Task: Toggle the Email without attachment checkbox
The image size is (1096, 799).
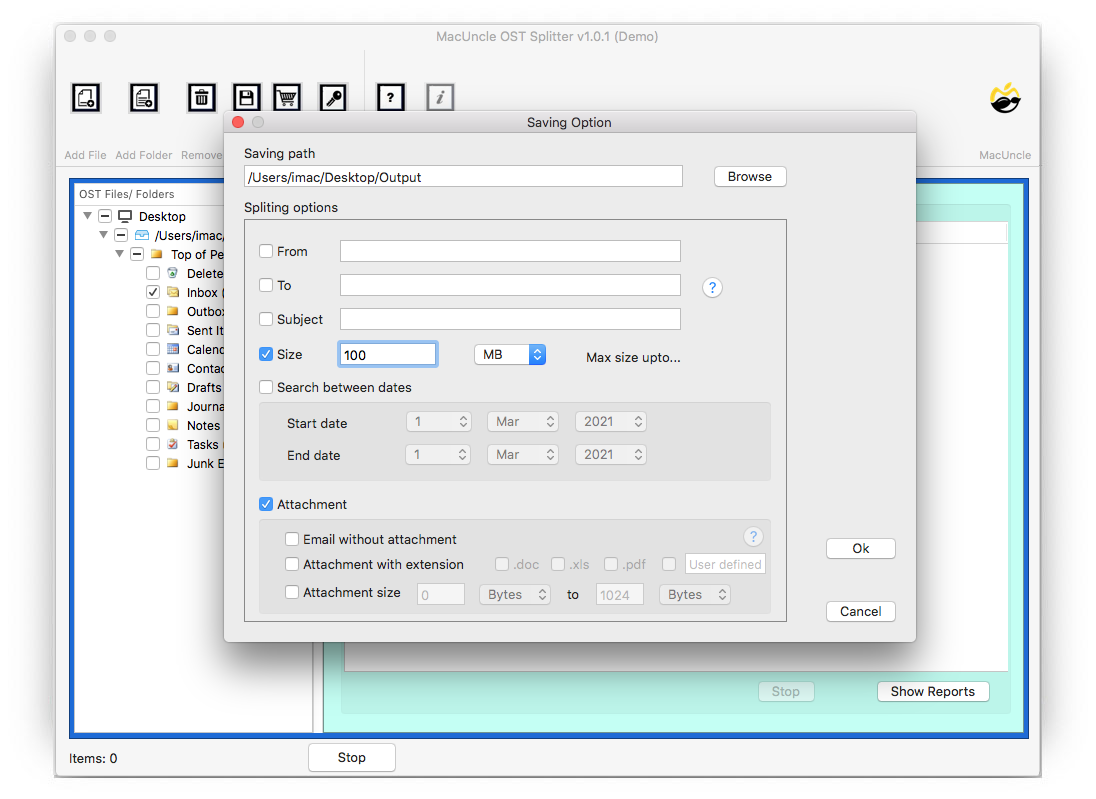Action: (292, 539)
